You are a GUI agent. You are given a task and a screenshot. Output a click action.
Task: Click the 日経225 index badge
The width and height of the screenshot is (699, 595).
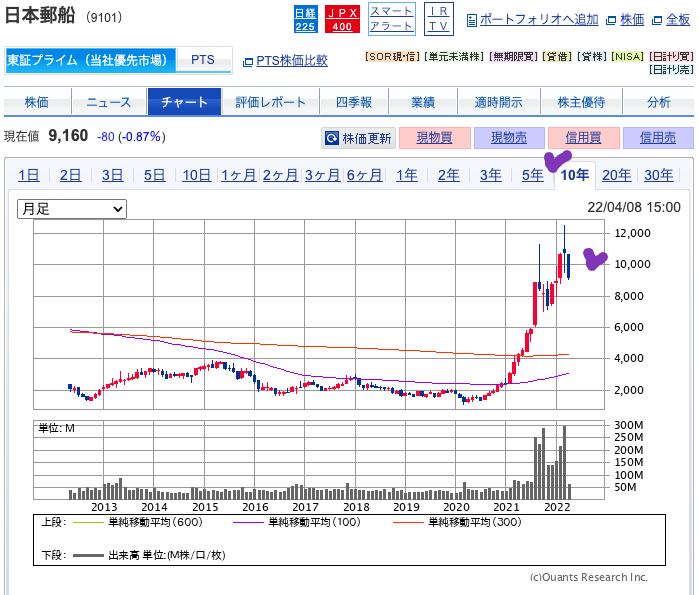coord(305,19)
